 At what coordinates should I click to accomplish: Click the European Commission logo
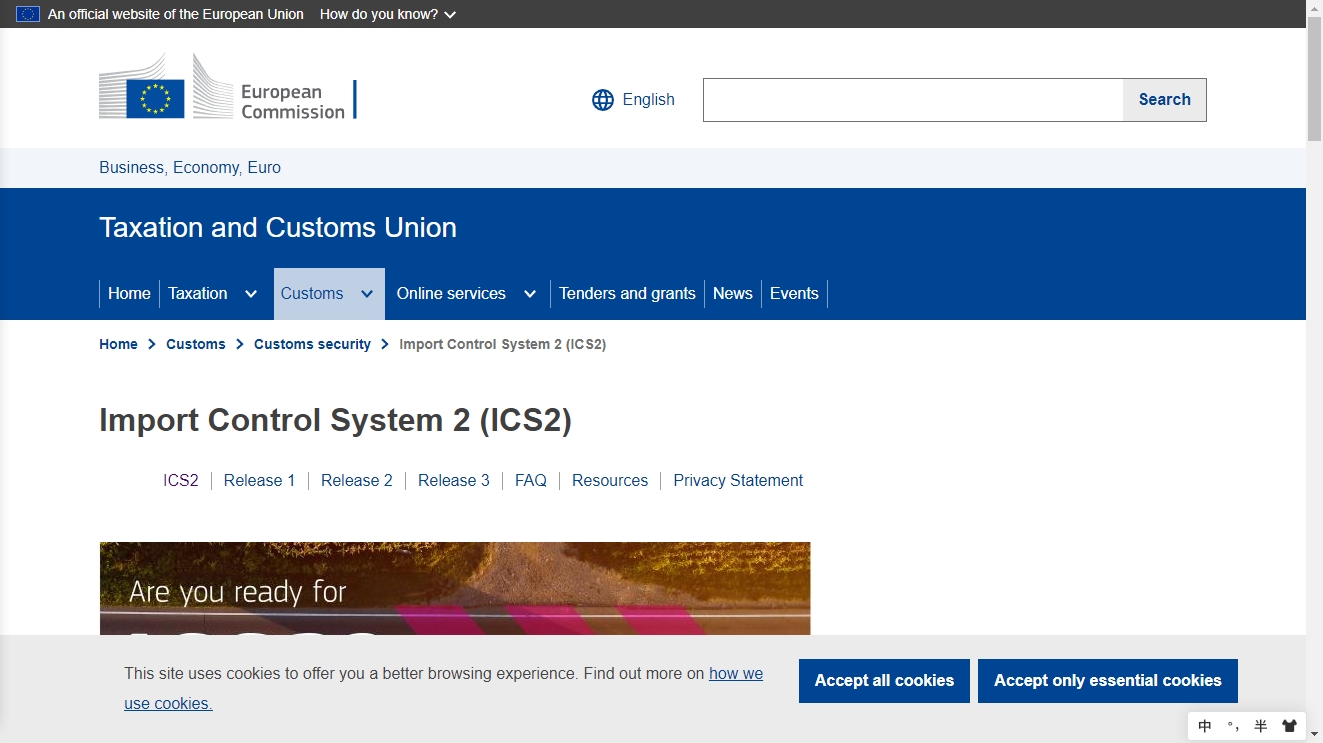tap(227, 87)
